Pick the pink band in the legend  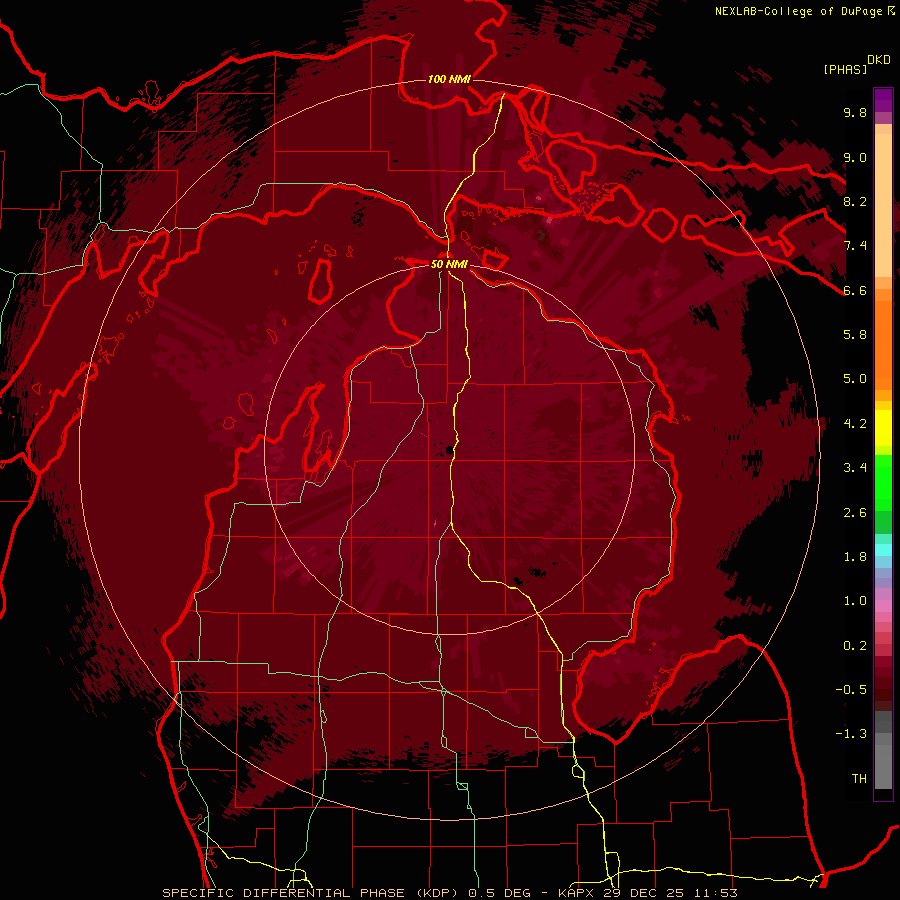point(883,606)
